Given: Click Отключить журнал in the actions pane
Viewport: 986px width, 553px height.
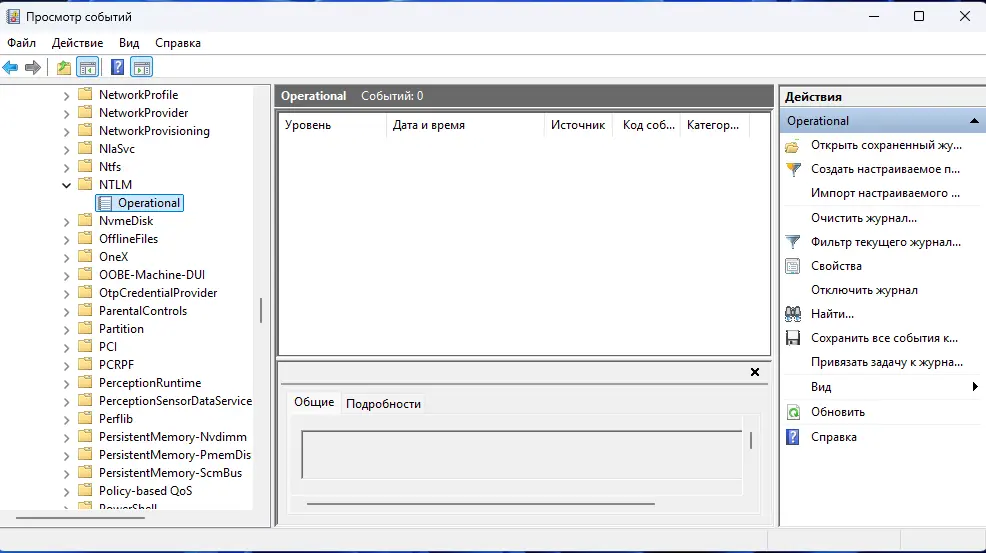Looking at the screenshot, I should [864, 290].
